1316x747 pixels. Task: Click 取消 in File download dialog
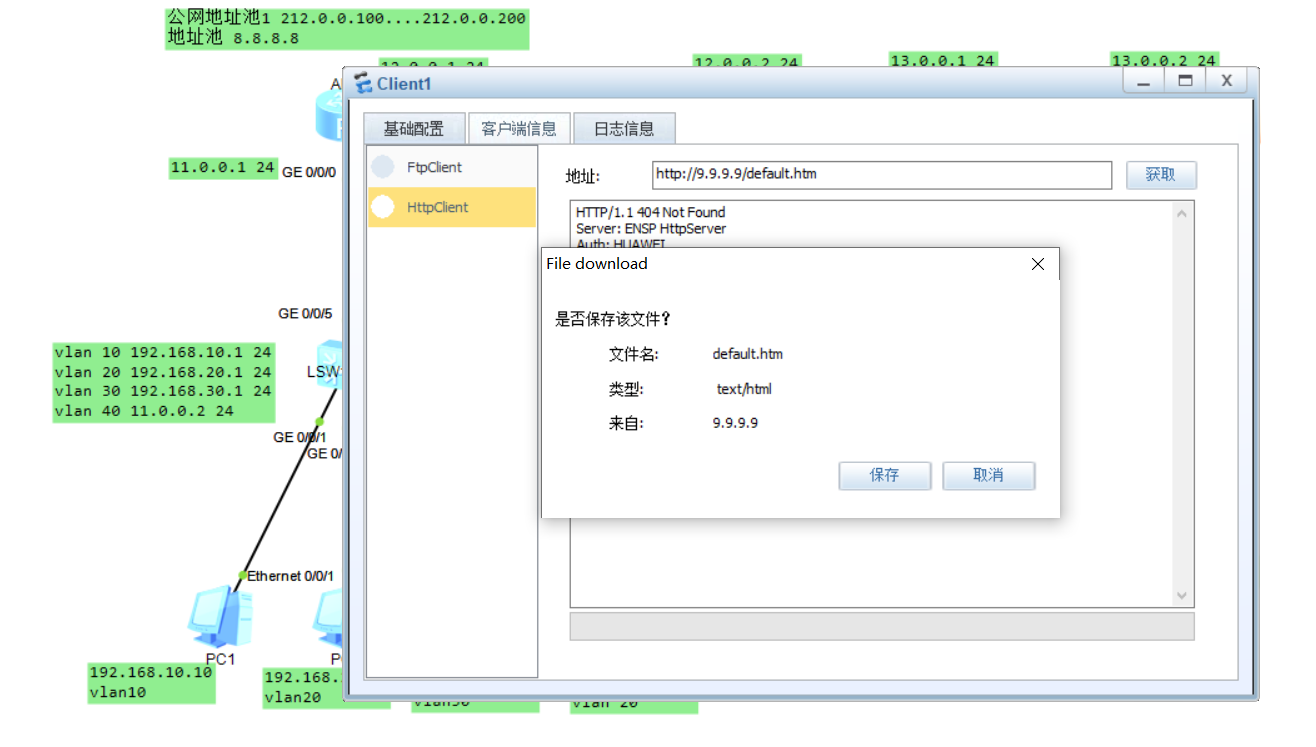click(x=988, y=476)
